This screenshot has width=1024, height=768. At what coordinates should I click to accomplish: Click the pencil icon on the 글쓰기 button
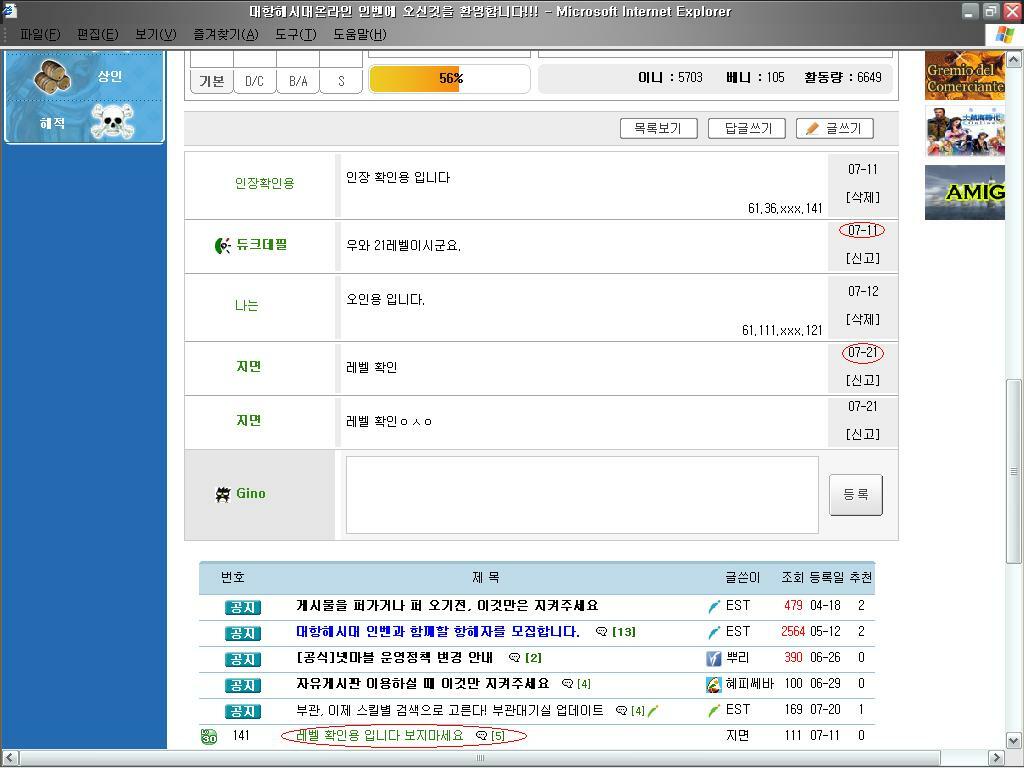point(812,128)
